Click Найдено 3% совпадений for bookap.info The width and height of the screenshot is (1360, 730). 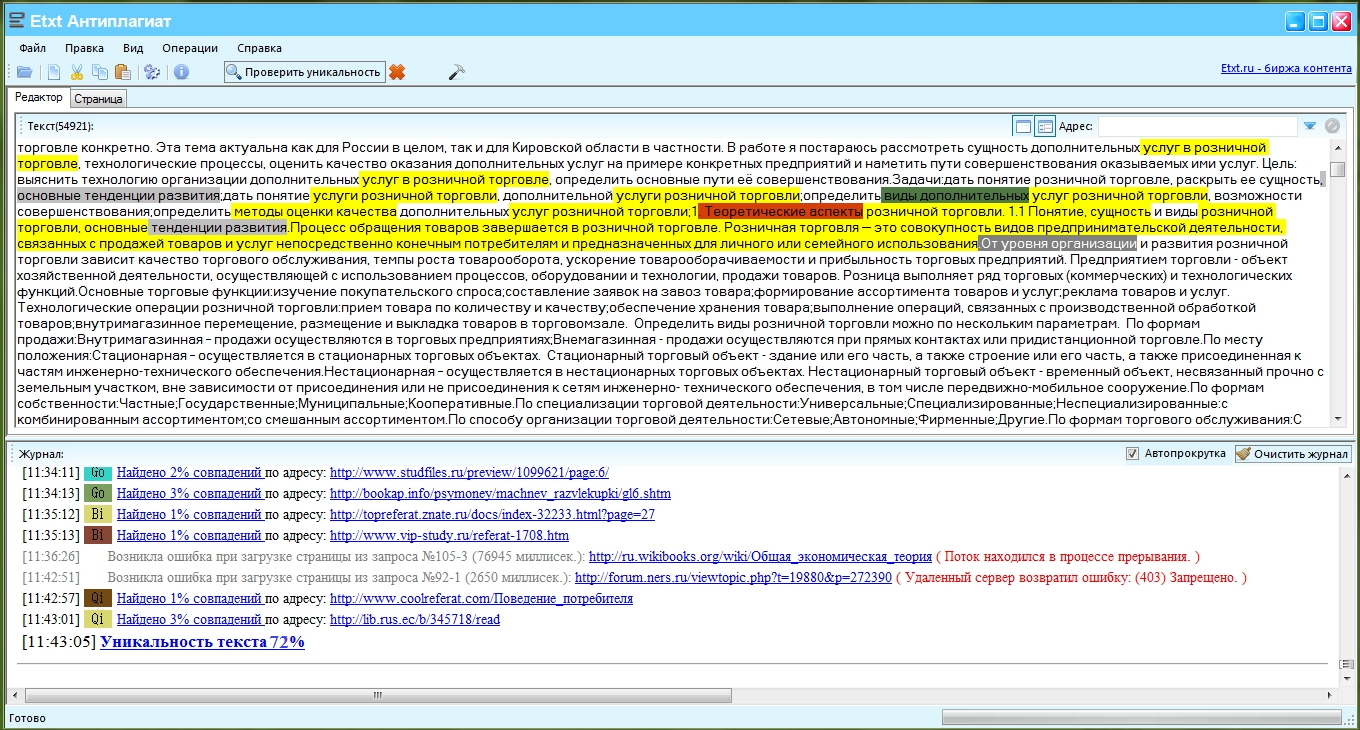coord(189,494)
